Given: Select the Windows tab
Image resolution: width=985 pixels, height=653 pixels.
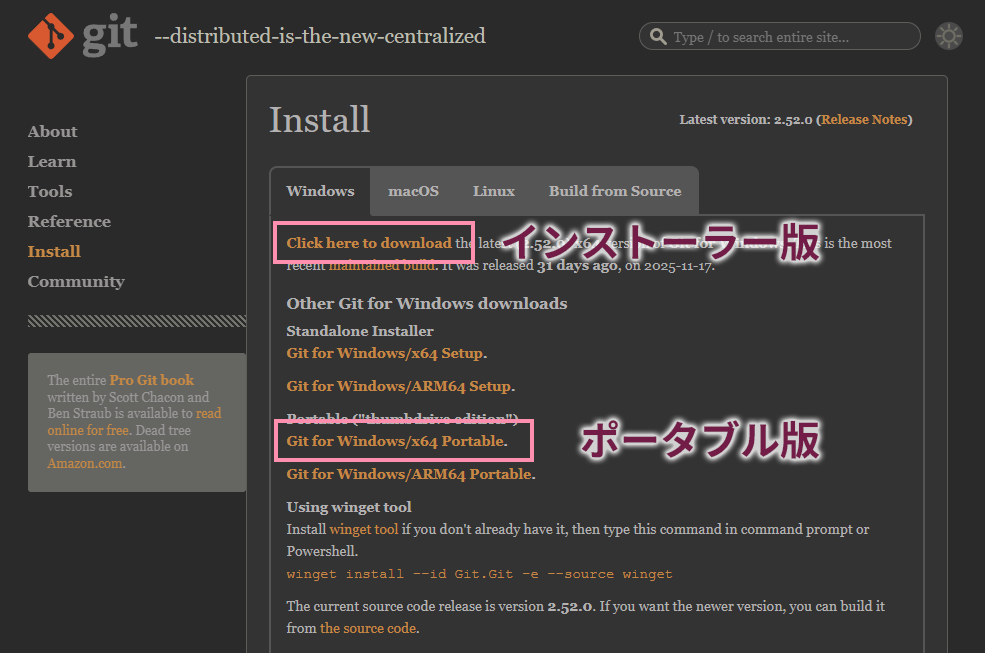Looking at the screenshot, I should (x=320, y=191).
